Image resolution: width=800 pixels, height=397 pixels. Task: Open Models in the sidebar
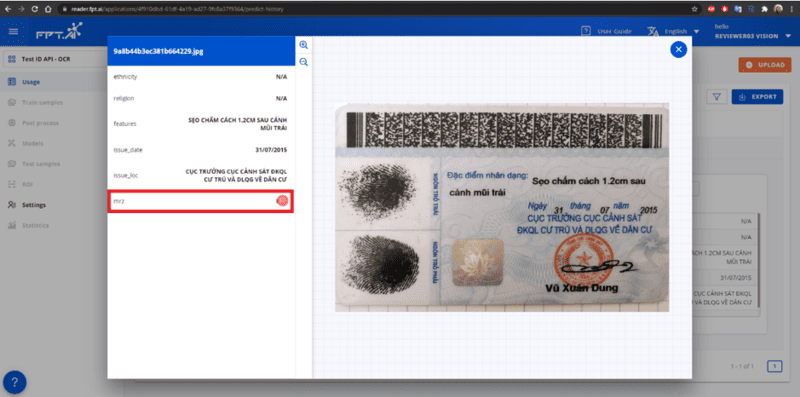tap(33, 143)
